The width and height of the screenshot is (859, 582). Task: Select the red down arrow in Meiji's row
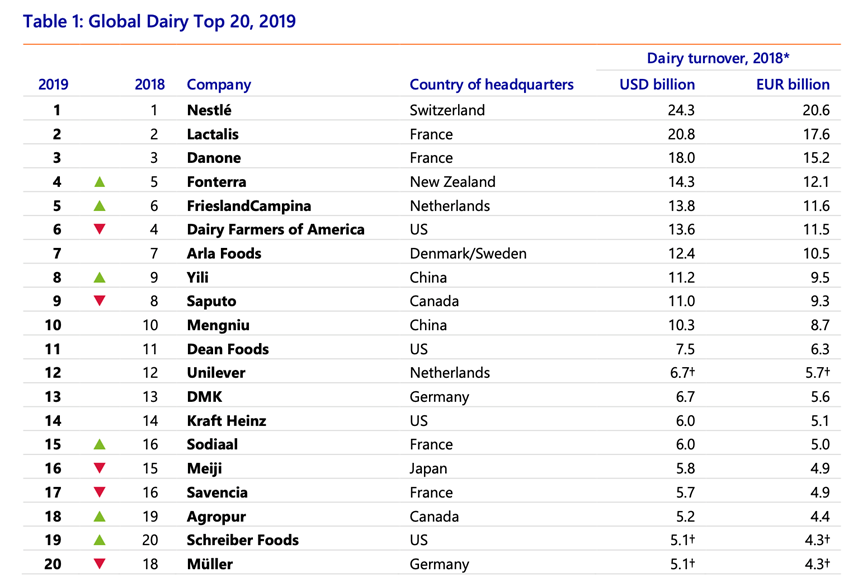point(99,468)
